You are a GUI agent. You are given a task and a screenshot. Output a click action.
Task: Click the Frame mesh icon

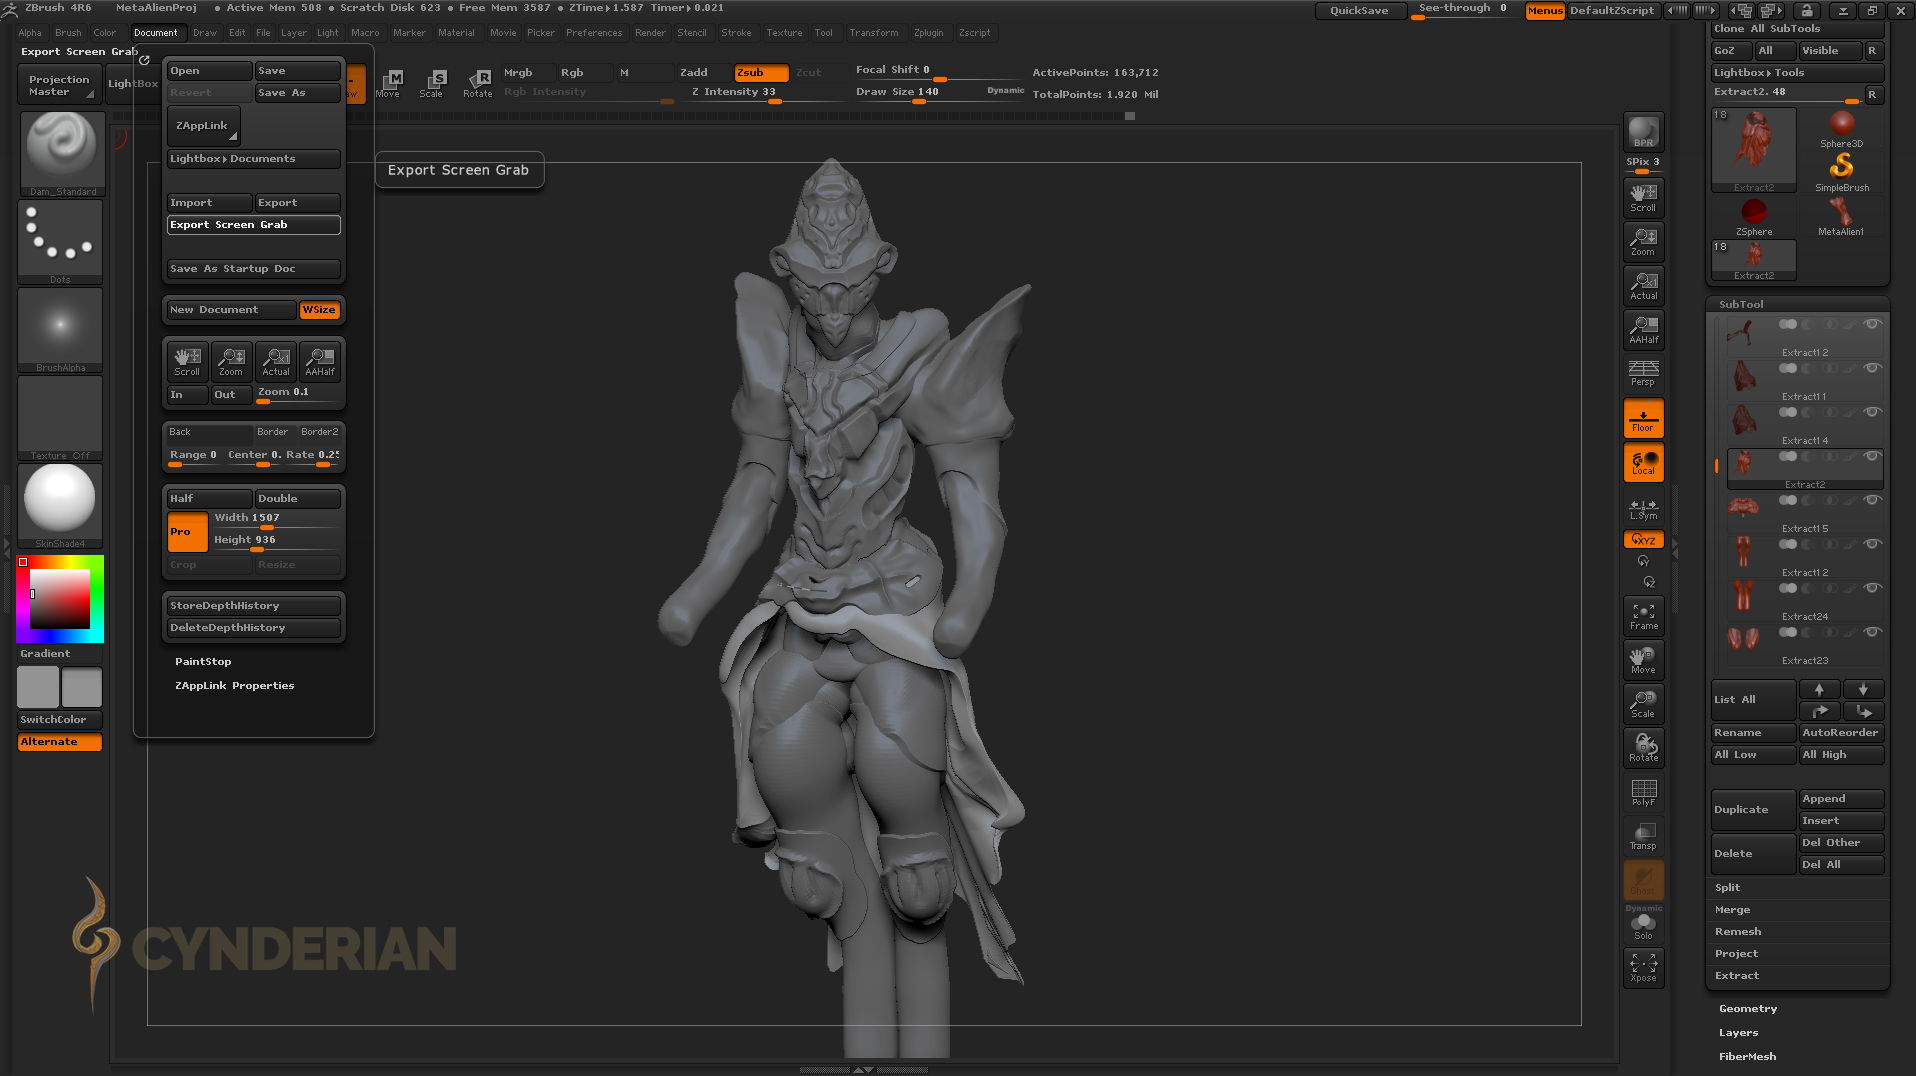pyautogui.click(x=1643, y=617)
